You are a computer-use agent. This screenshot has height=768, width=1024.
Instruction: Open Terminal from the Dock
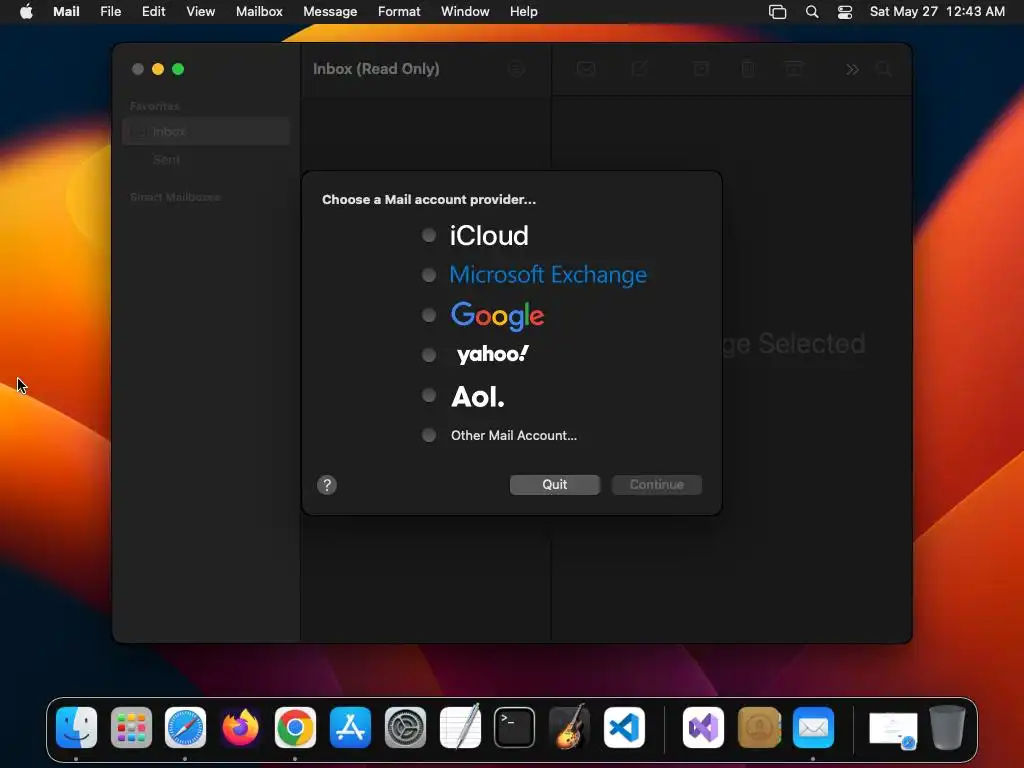[x=515, y=728]
